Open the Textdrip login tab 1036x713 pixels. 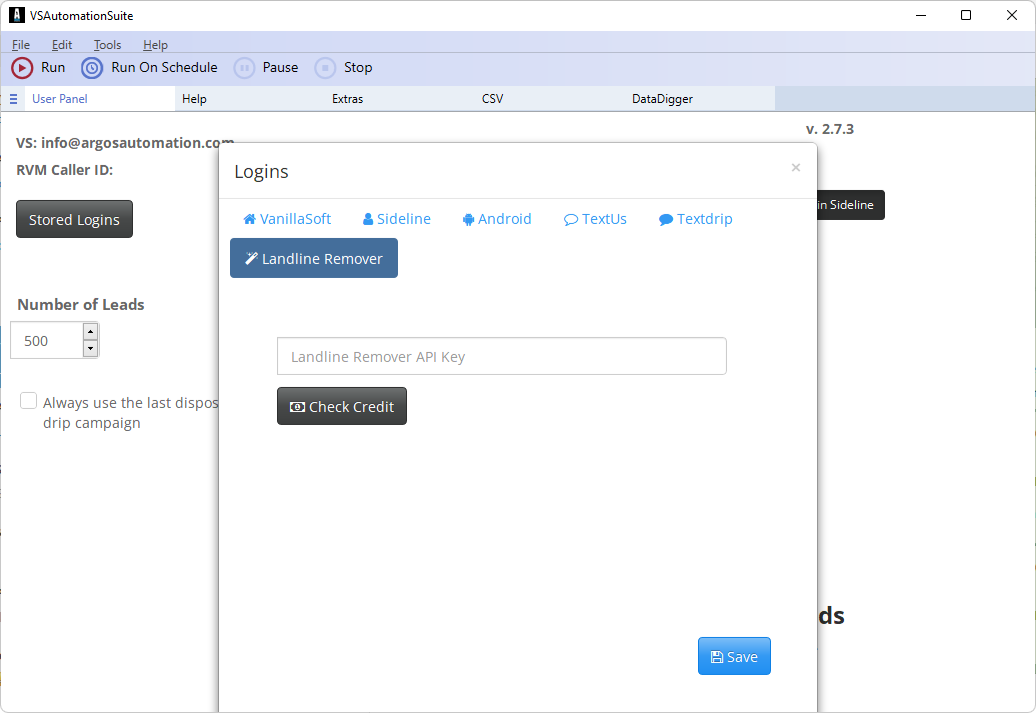click(696, 219)
